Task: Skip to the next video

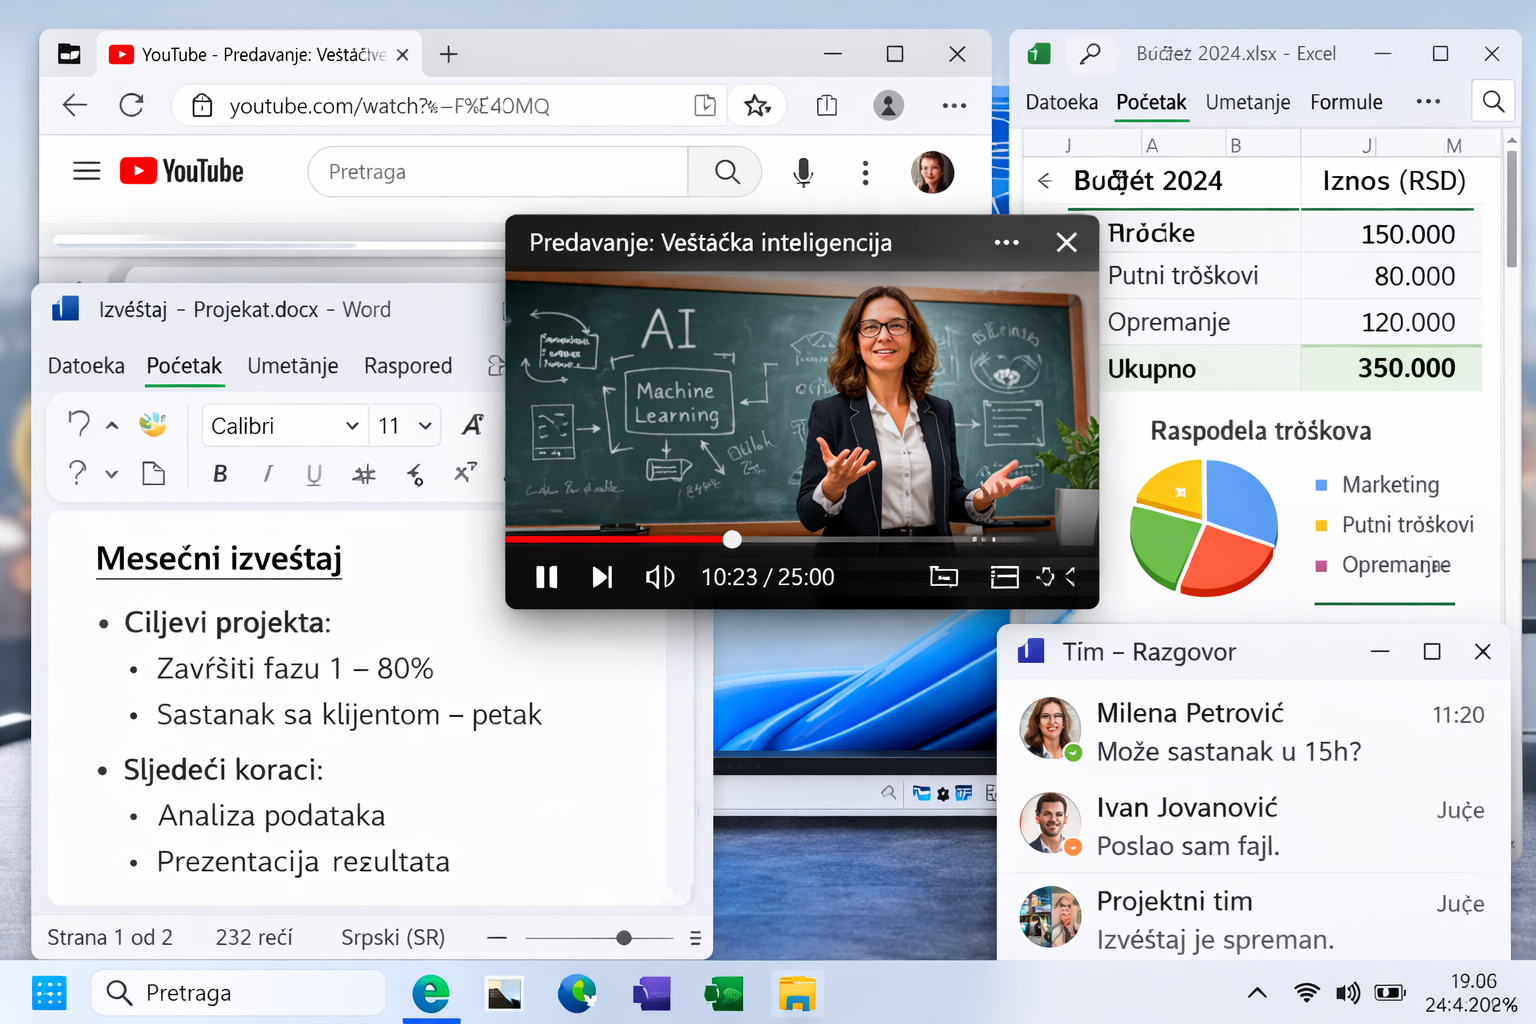Action: point(601,577)
